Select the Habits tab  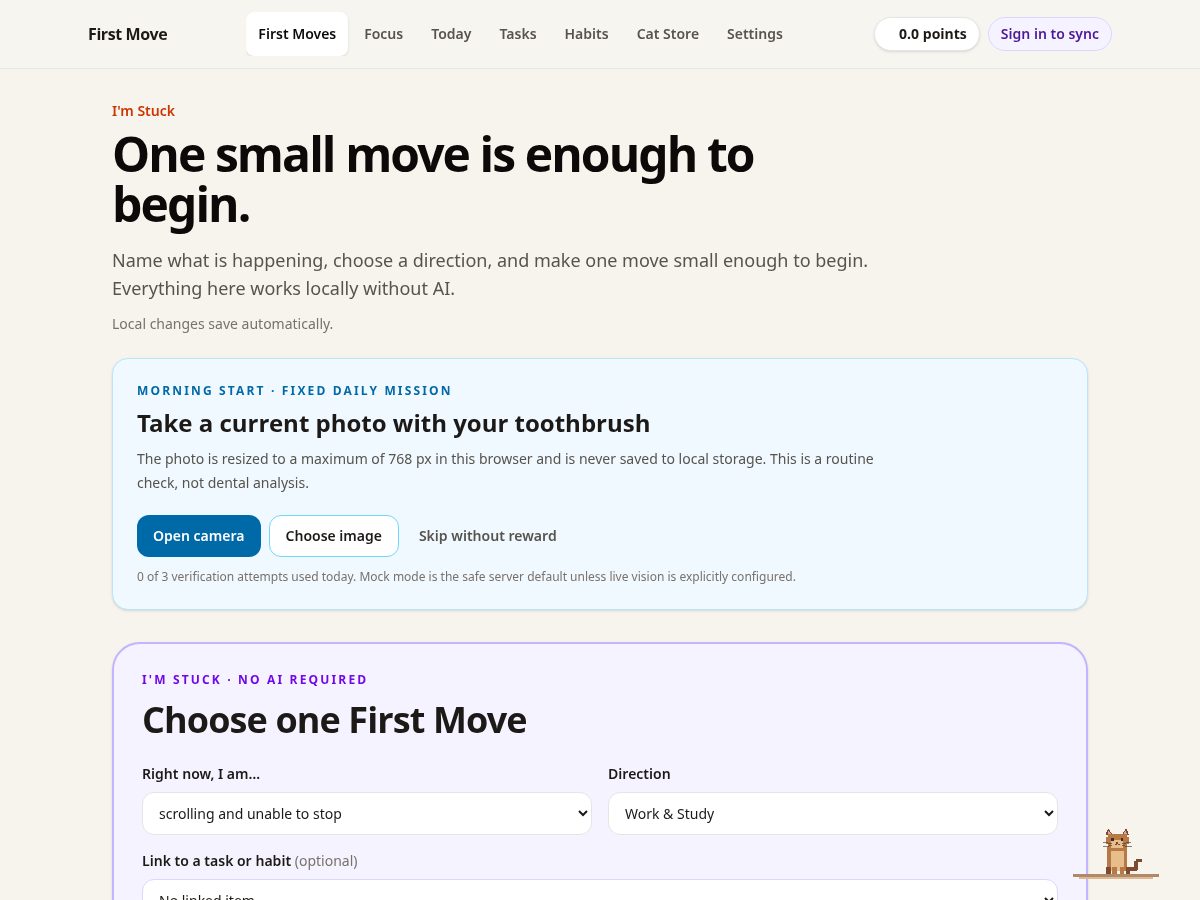pyautogui.click(x=586, y=34)
